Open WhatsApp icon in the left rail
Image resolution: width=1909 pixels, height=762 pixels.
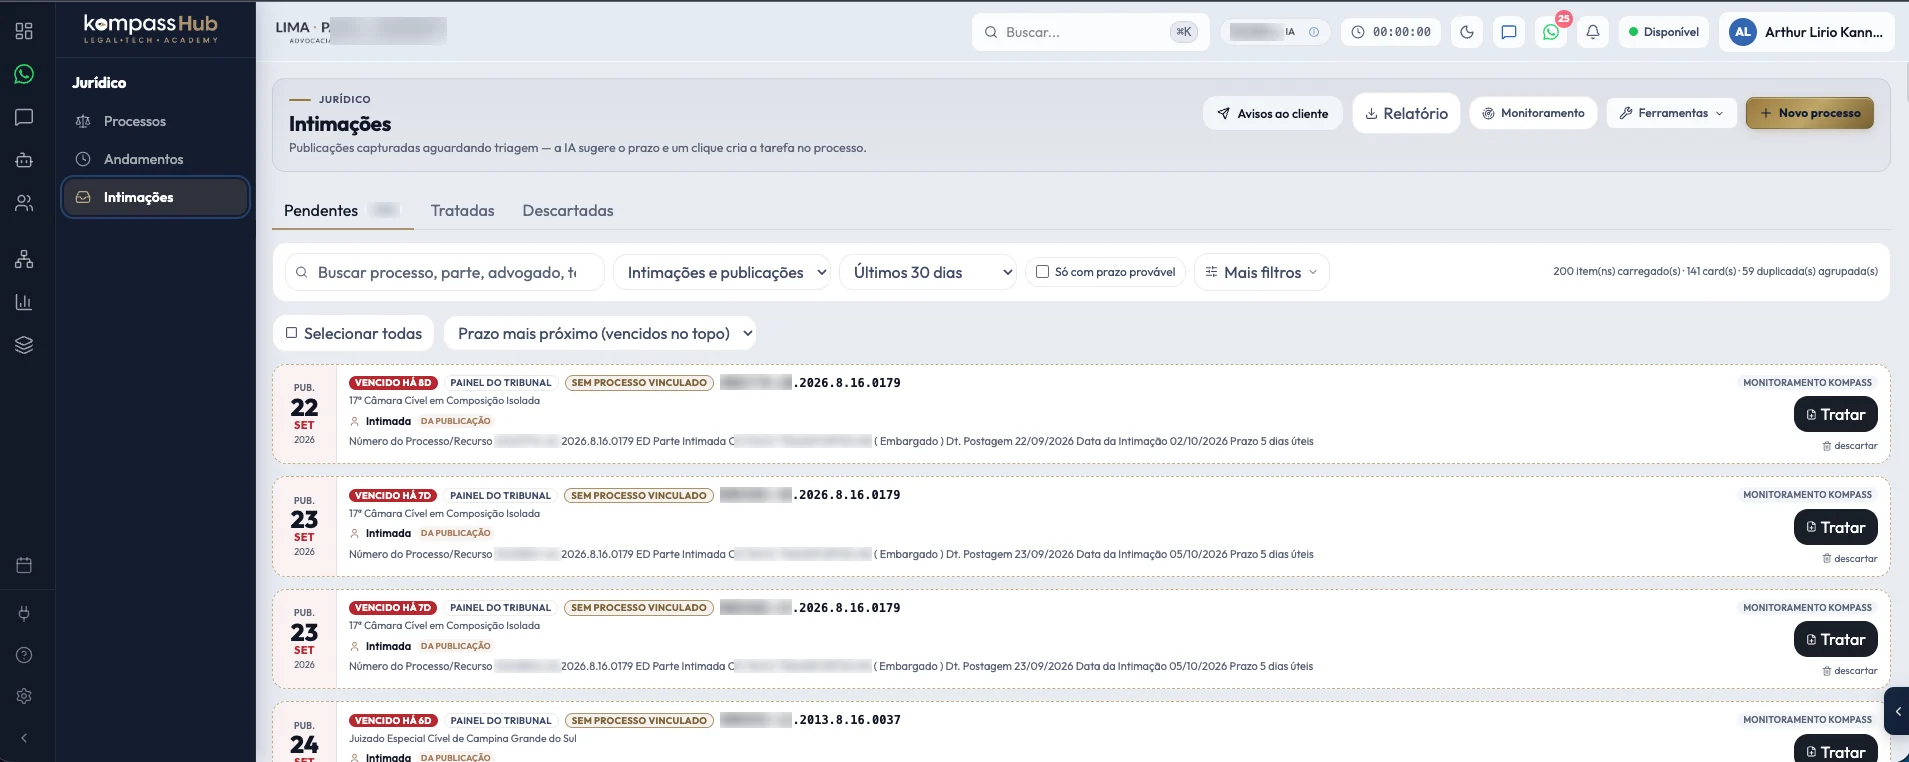click(24, 74)
